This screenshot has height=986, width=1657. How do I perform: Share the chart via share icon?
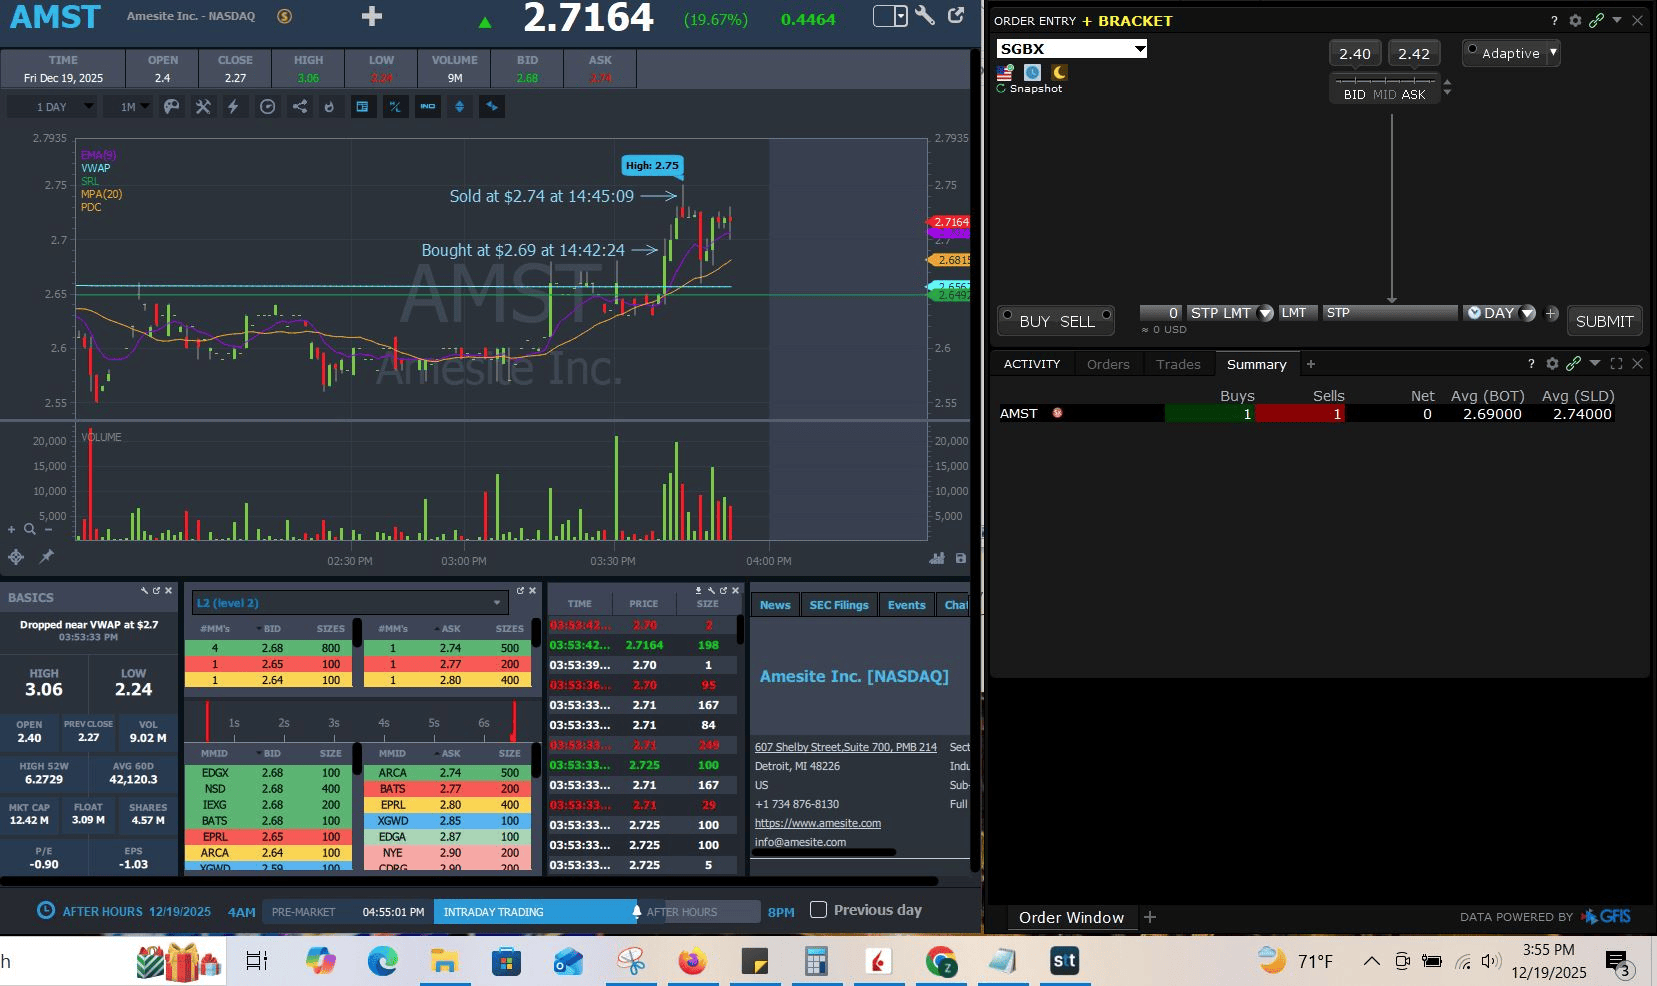[299, 106]
